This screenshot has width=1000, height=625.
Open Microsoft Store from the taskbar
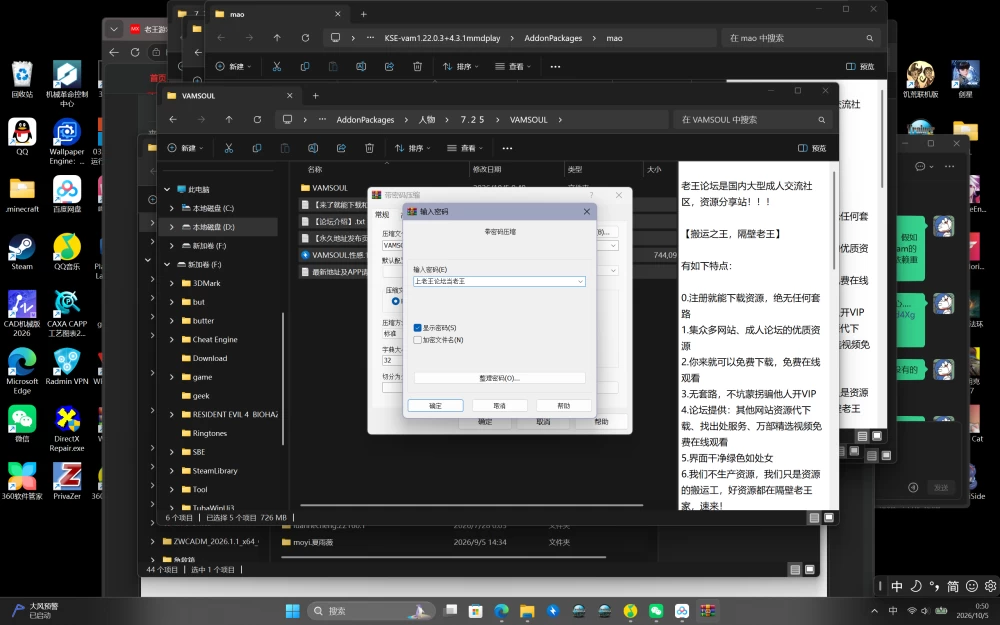[475, 611]
